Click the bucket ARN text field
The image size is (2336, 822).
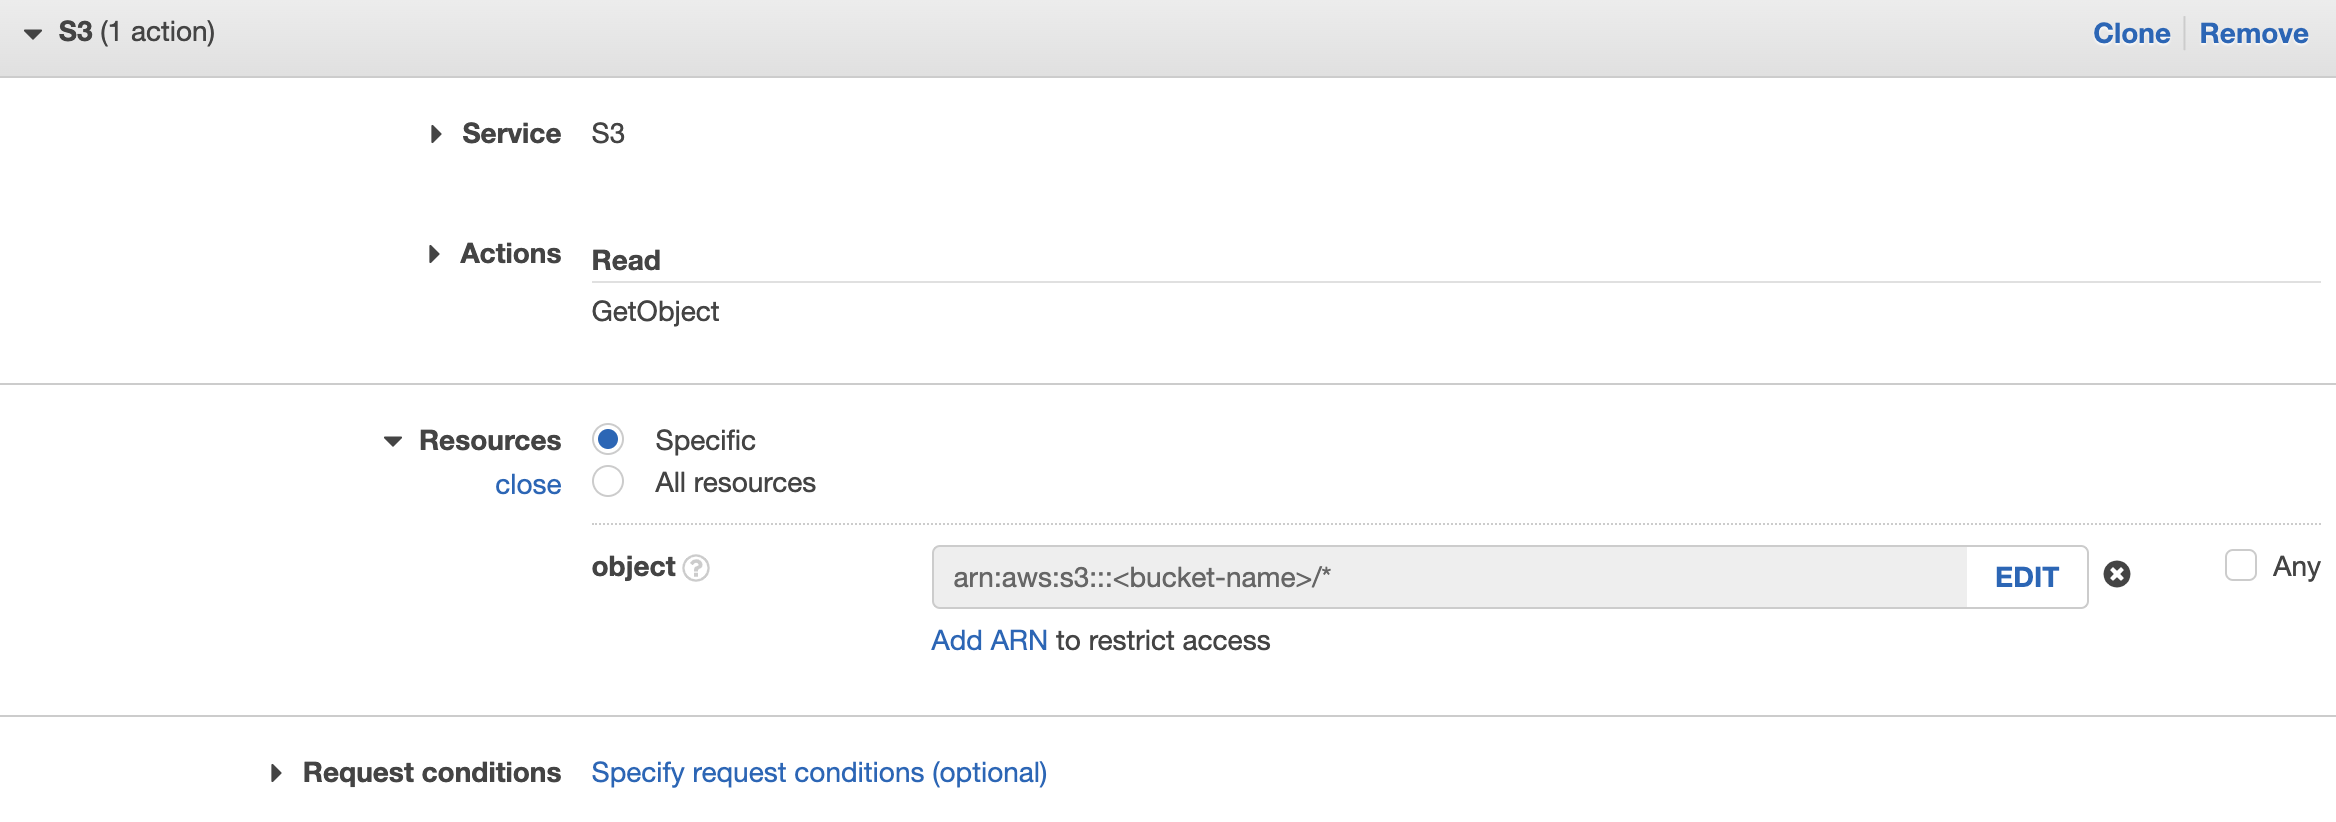[1448, 577]
